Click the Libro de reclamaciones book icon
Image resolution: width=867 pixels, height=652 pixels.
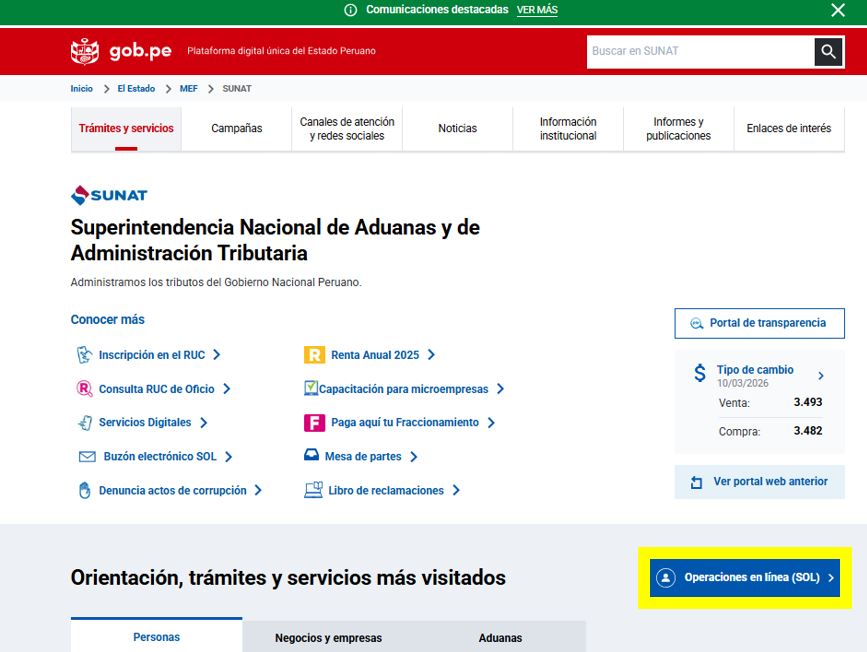[314, 490]
